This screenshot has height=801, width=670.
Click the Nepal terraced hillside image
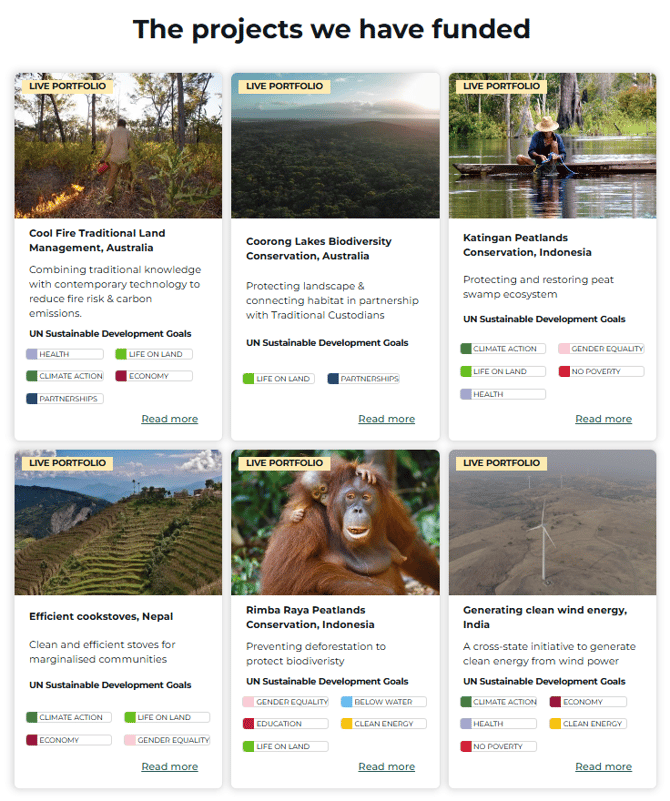tap(118, 522)
